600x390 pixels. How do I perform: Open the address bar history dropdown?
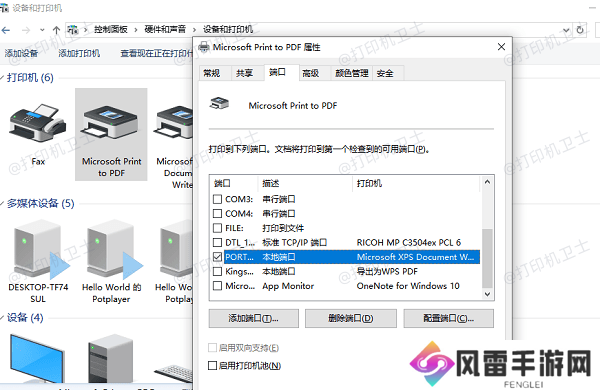pyautogui.click(x=566, y=30)
